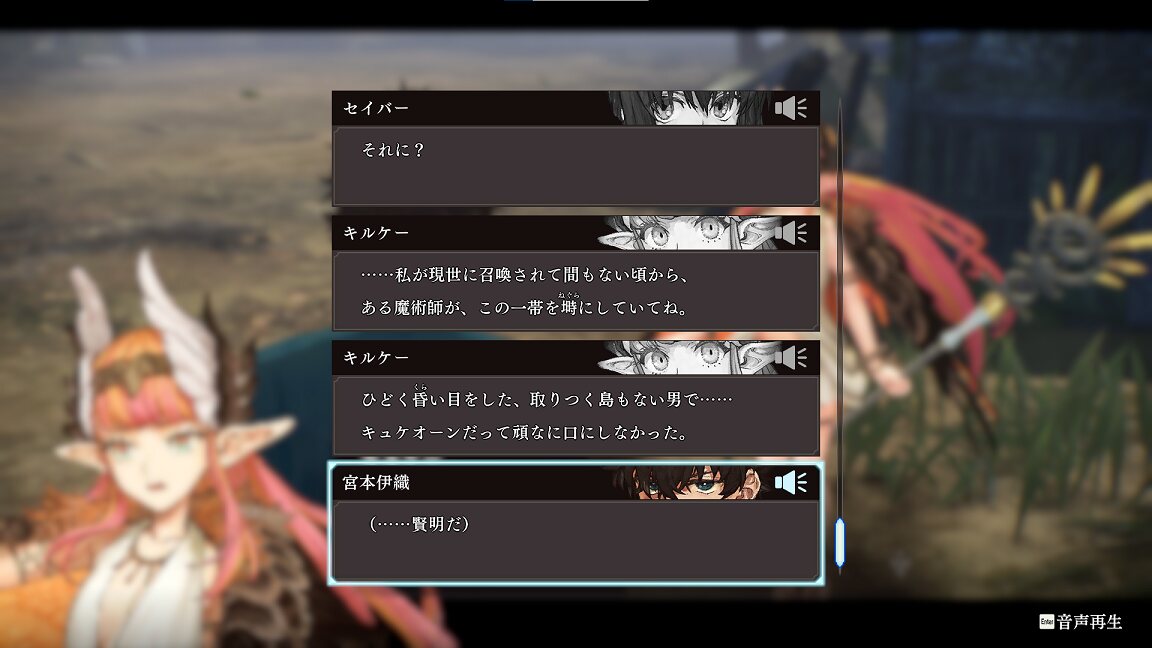Click the 音声再生 button

[x=1081, y=622]
